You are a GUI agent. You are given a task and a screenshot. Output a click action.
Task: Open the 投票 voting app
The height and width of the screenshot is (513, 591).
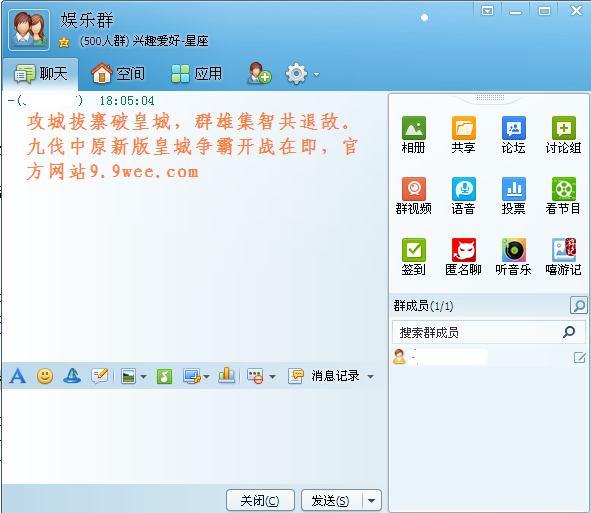coord(513,196)
